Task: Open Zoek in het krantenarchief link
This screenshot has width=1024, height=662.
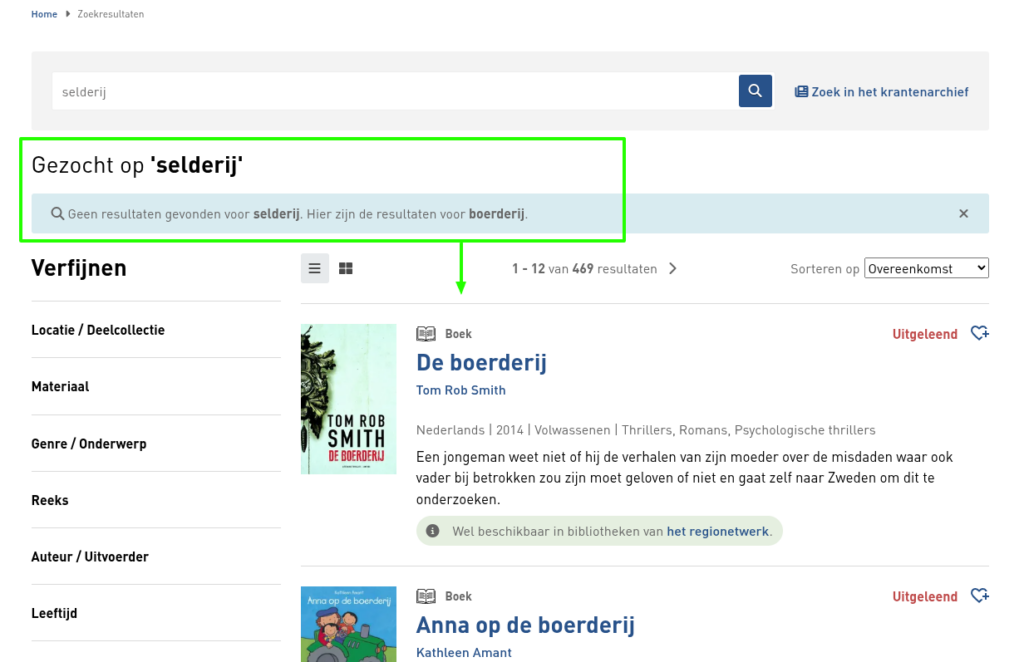Action: [881, 92]
